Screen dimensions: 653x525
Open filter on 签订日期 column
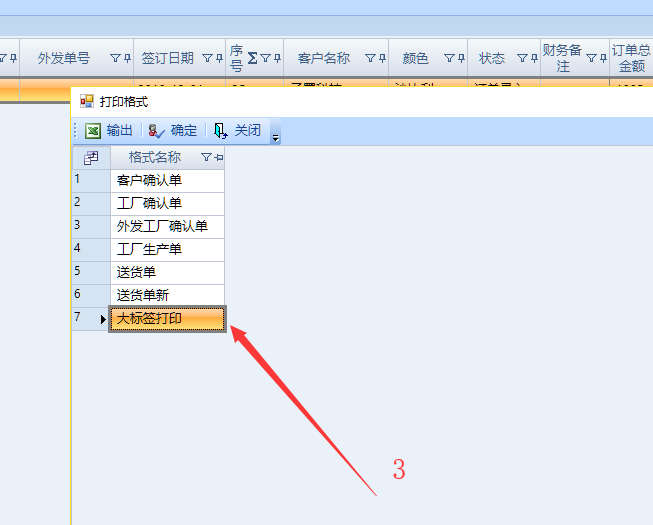pos(207,59)
